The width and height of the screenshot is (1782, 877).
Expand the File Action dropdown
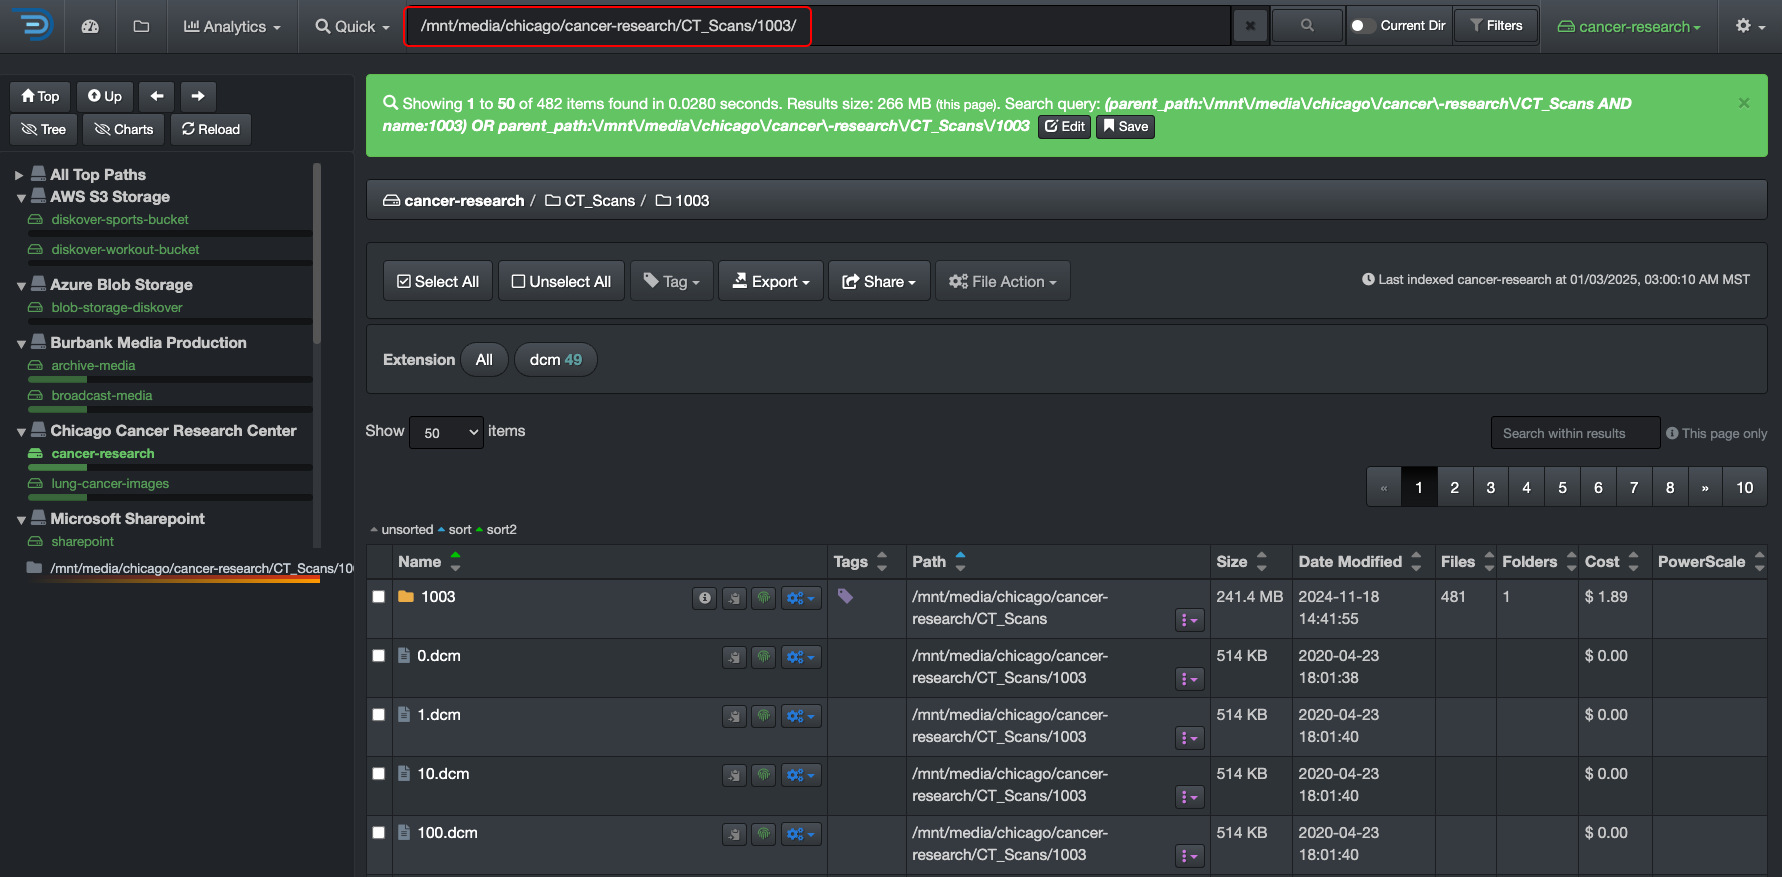1002,281
